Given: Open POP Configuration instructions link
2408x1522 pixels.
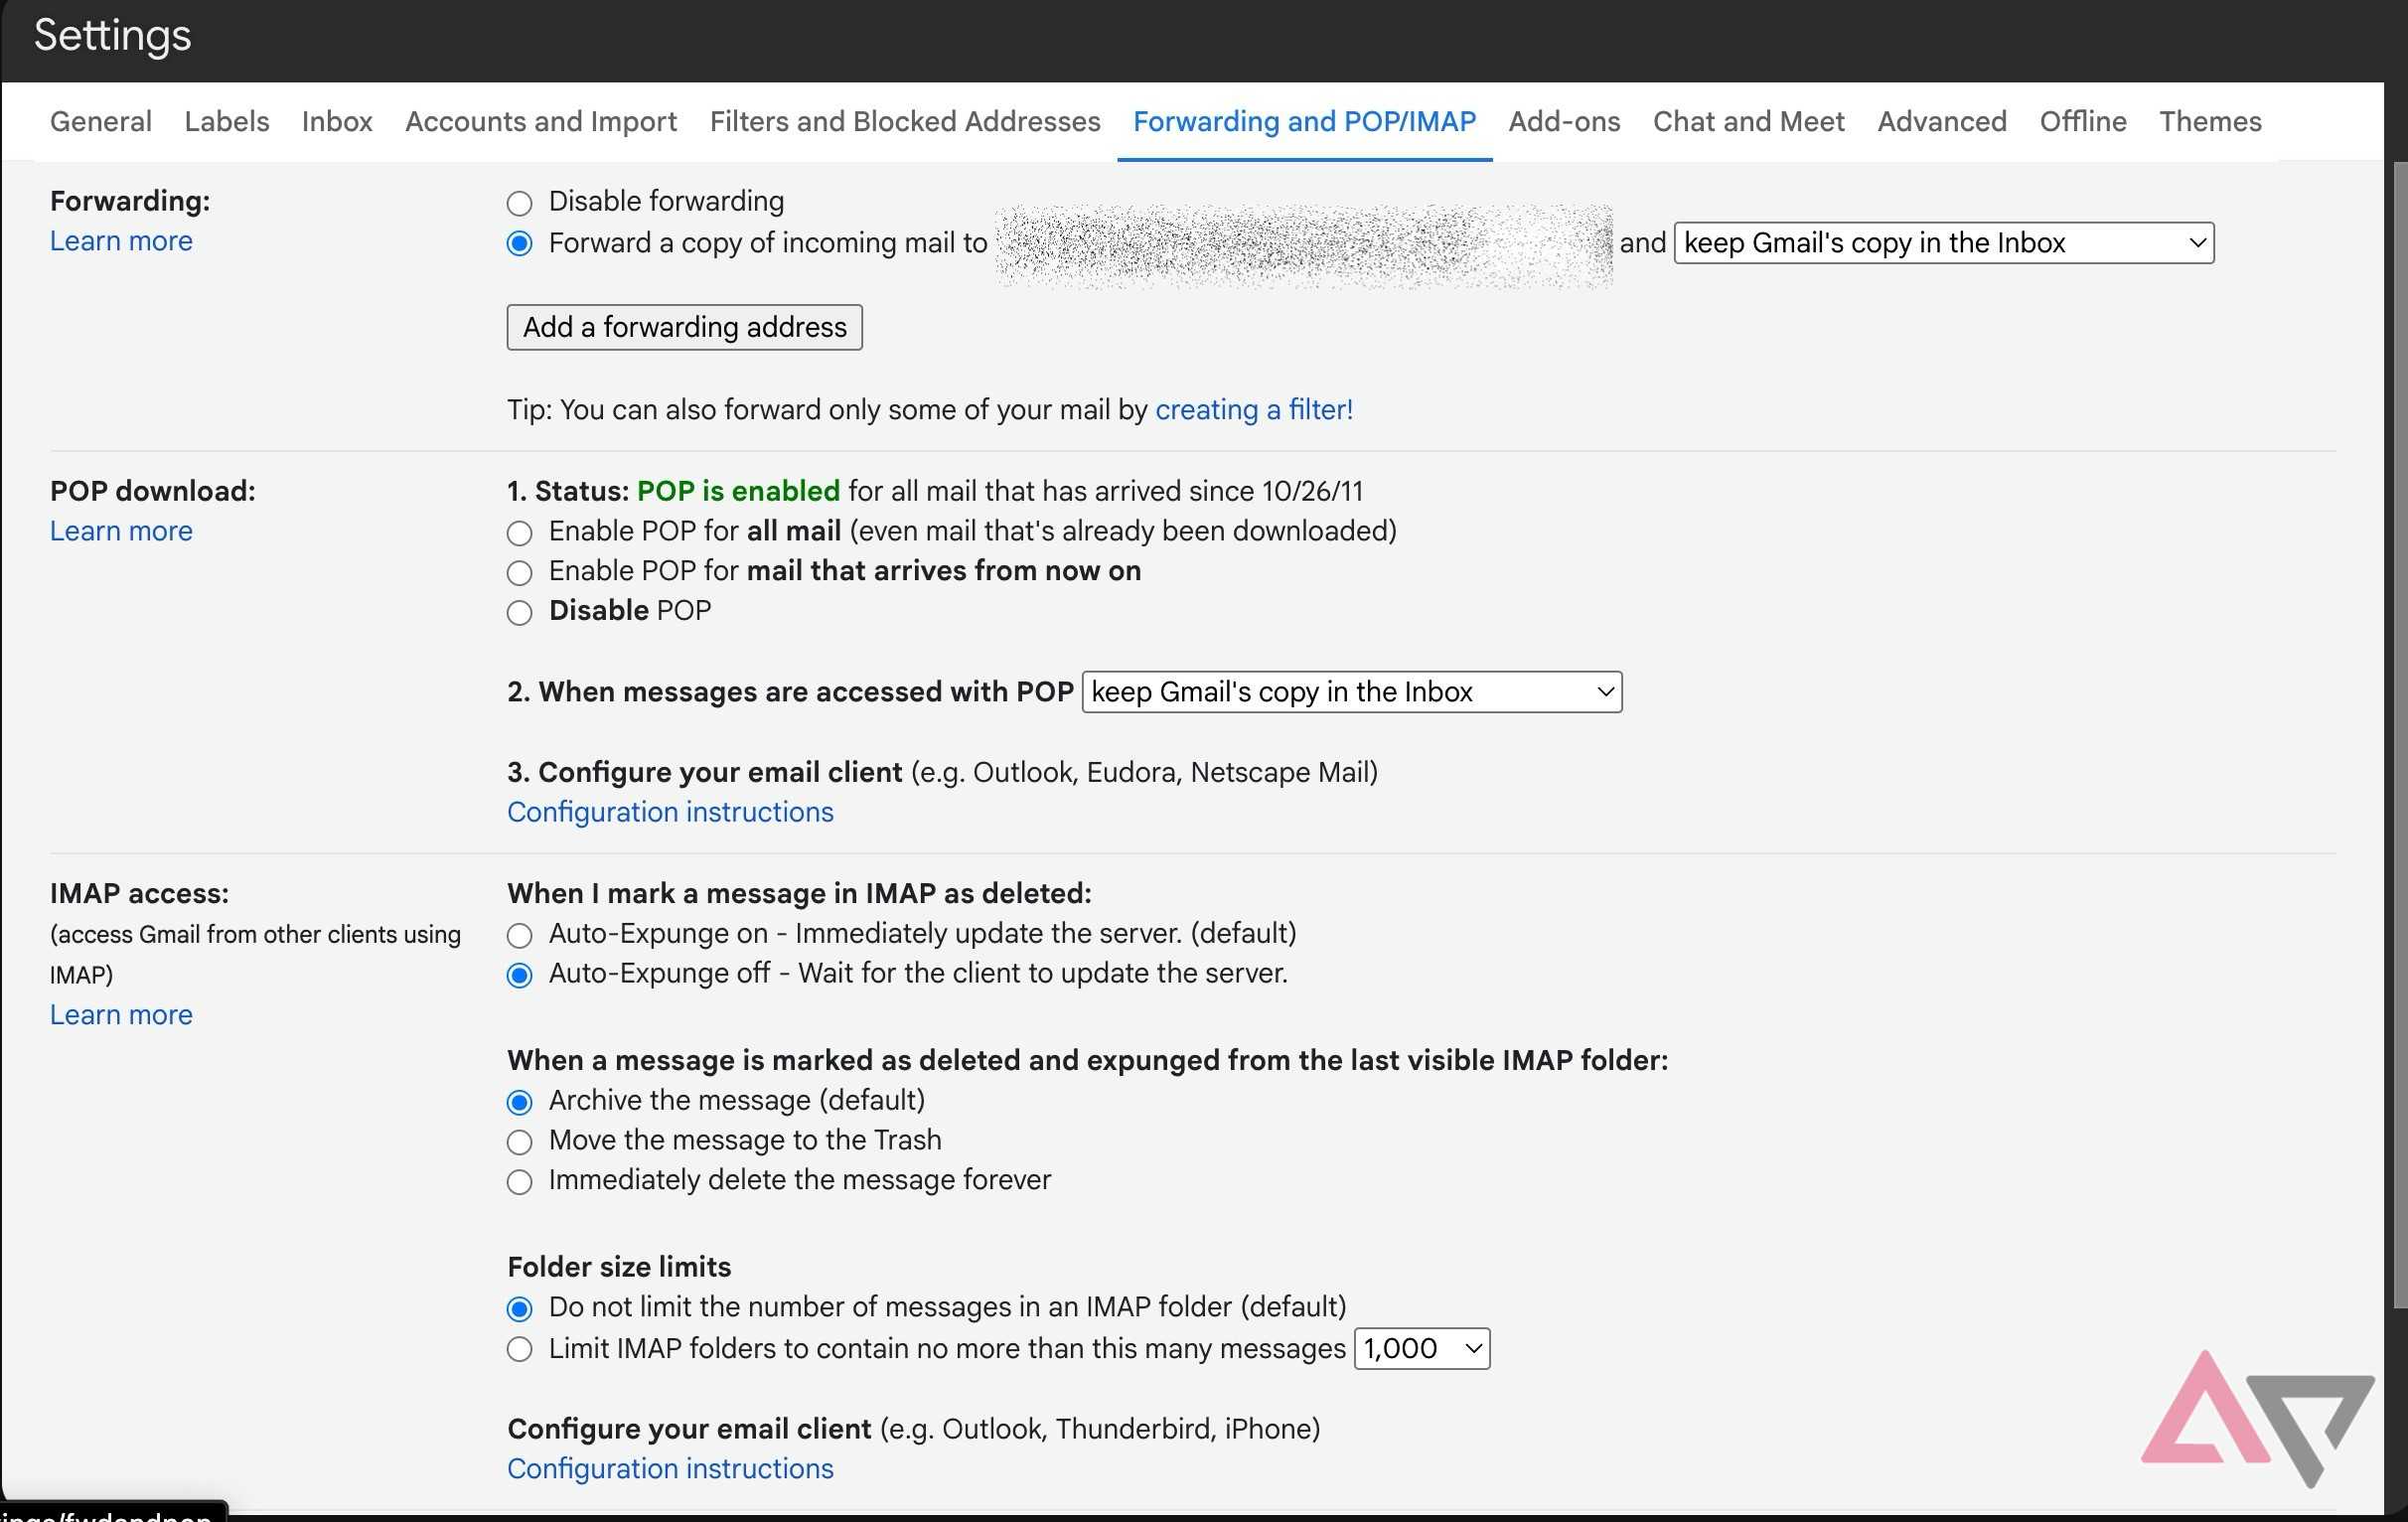Looking at the screenshot, I should pyautogui.click(x=670, y=812).
